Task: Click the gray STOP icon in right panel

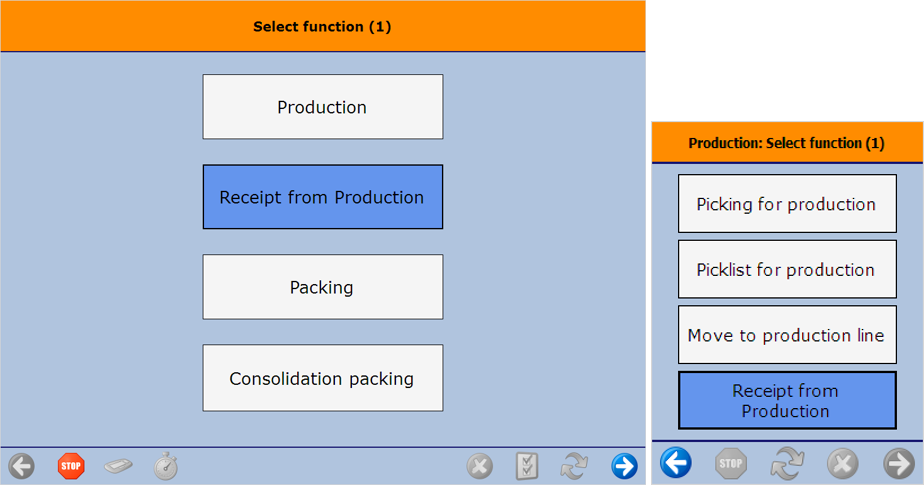Action: [731, 463]
